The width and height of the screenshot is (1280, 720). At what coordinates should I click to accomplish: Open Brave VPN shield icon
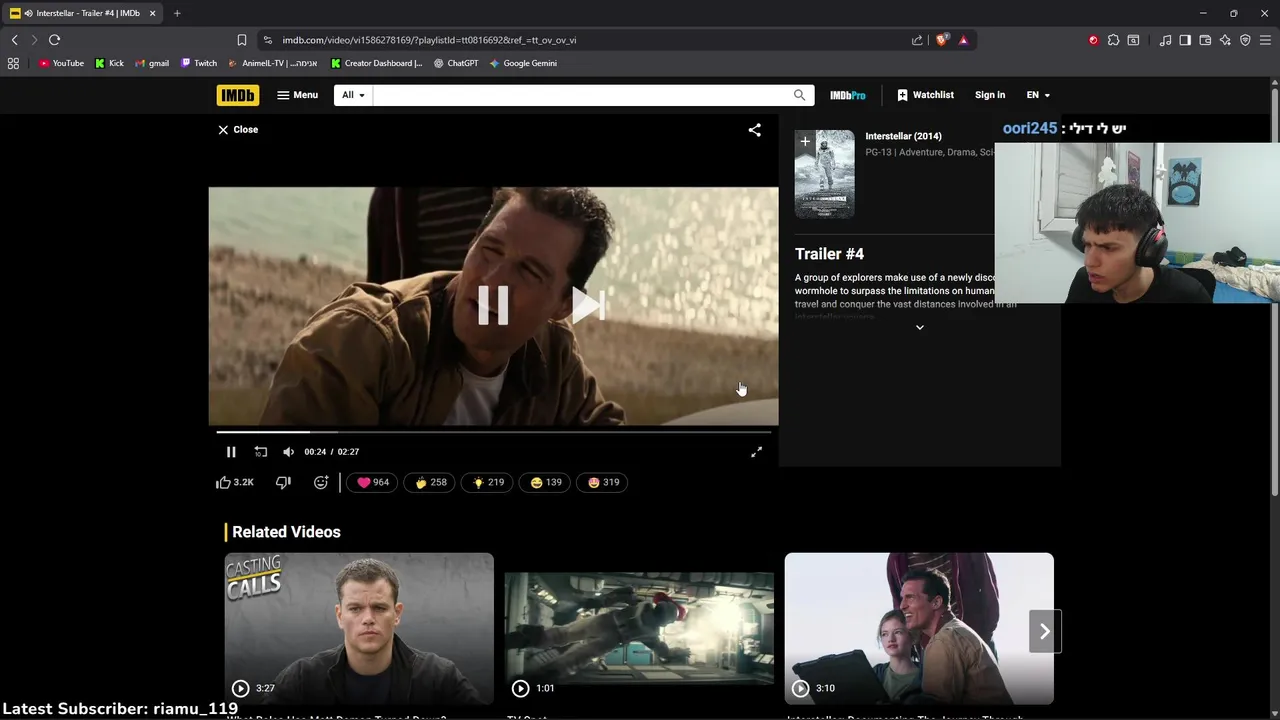(x=1245, y=40)
